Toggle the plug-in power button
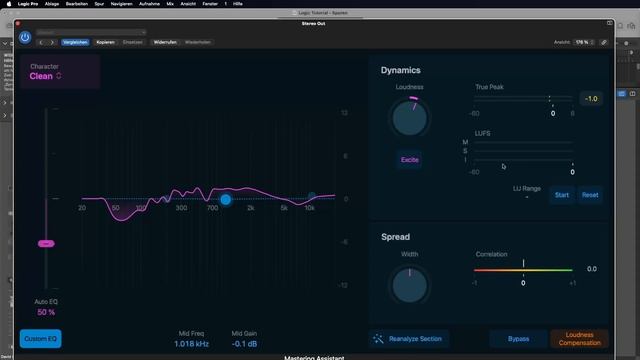Viewport: 640px width, 360px height. 25,37
